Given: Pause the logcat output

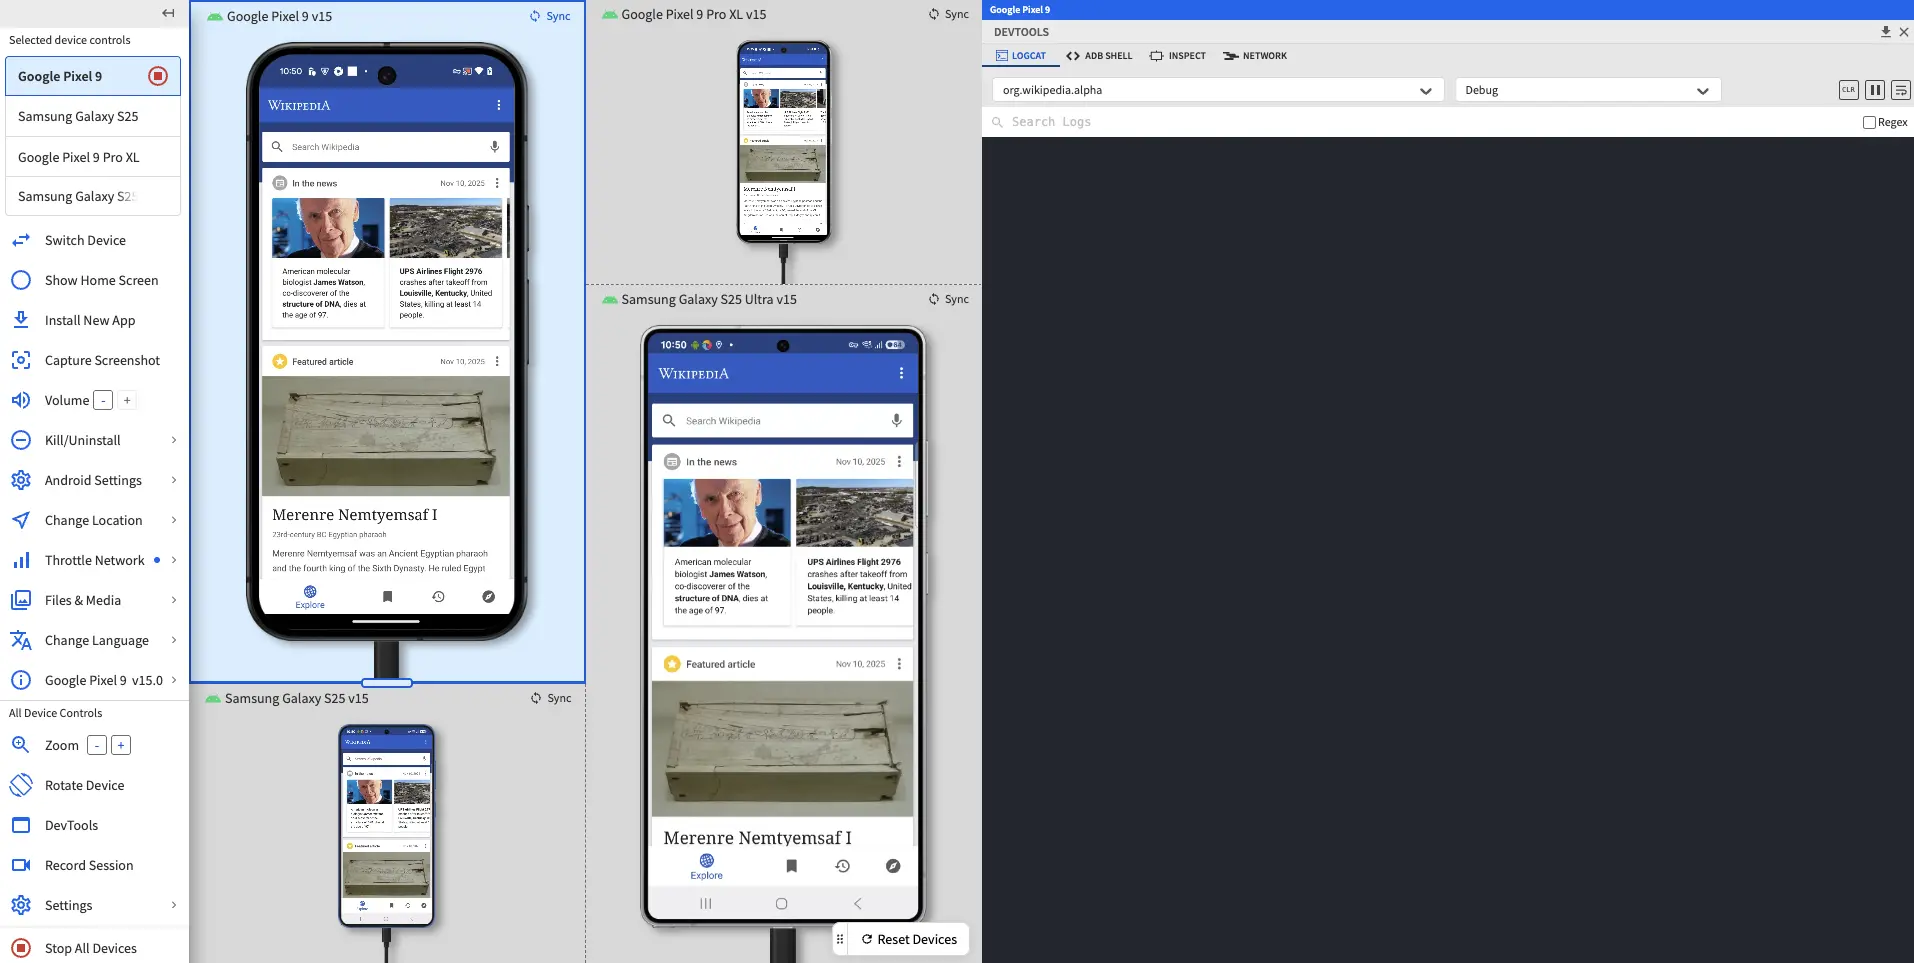Looking at the screenshot, I should [1875, 90].
